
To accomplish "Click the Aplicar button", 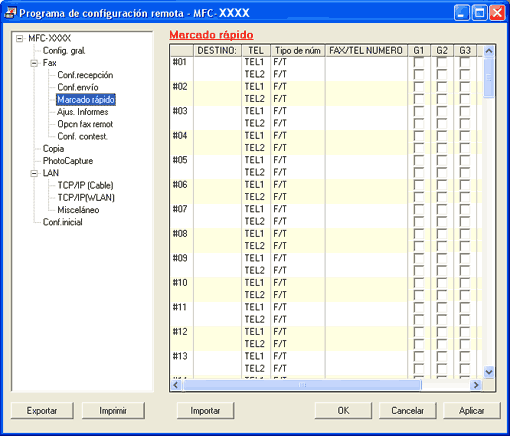I will [472, 411].
